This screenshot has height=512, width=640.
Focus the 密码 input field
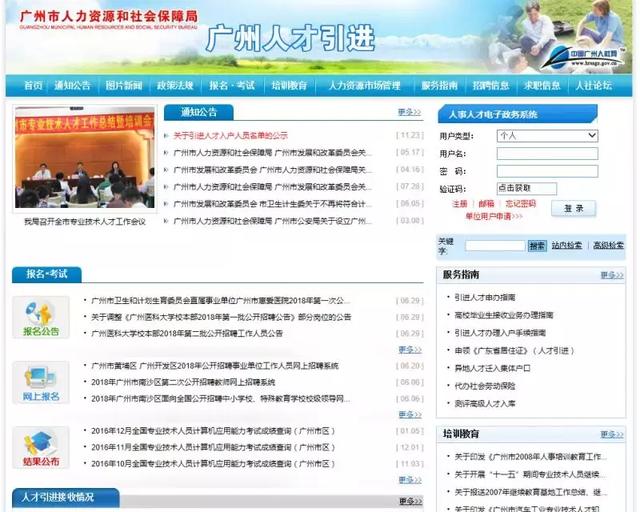[x=547, y=171]
